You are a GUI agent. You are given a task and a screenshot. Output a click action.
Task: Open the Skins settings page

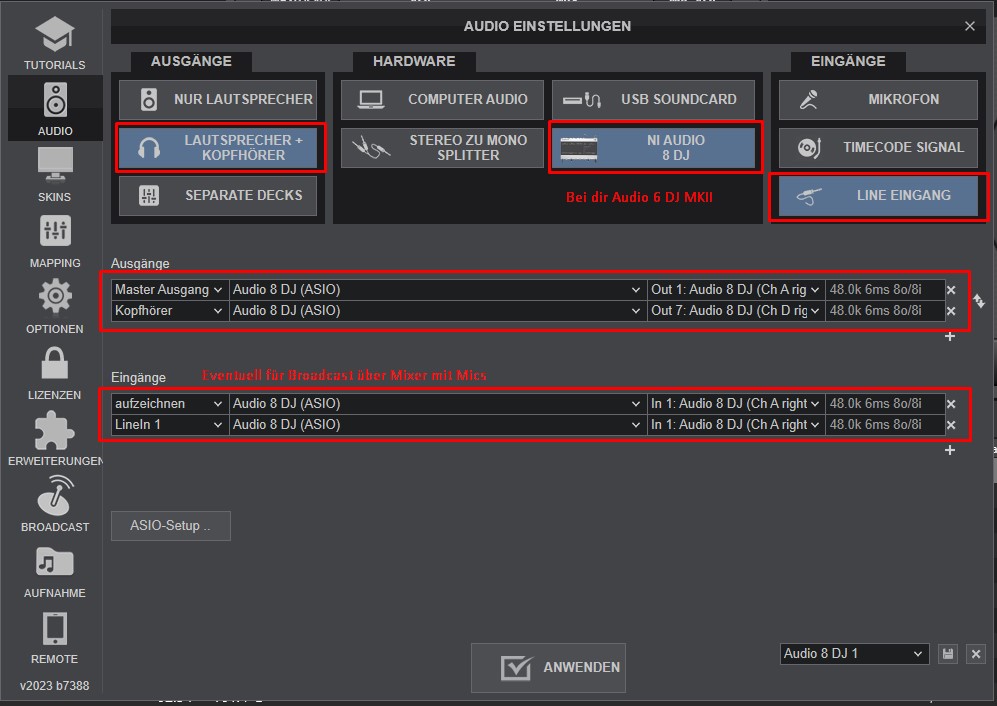55,175
